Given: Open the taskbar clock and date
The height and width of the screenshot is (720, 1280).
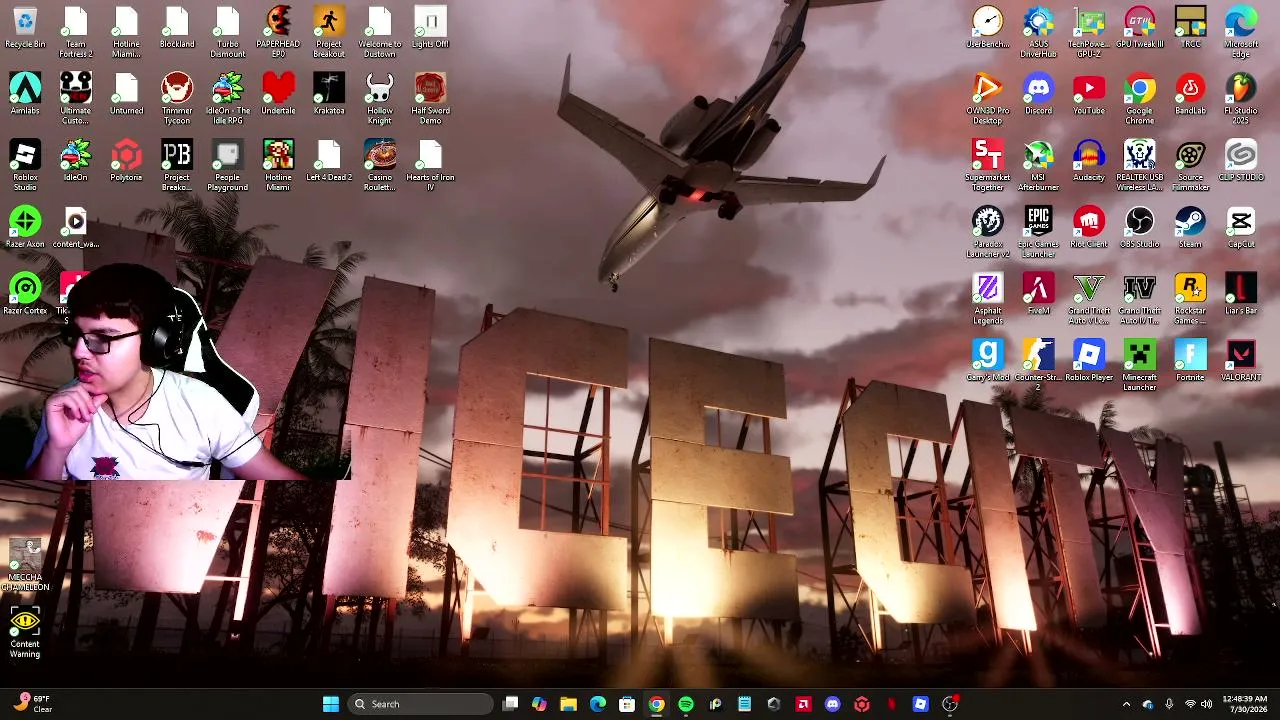Looking at the screenshot, I should 1245,704.
